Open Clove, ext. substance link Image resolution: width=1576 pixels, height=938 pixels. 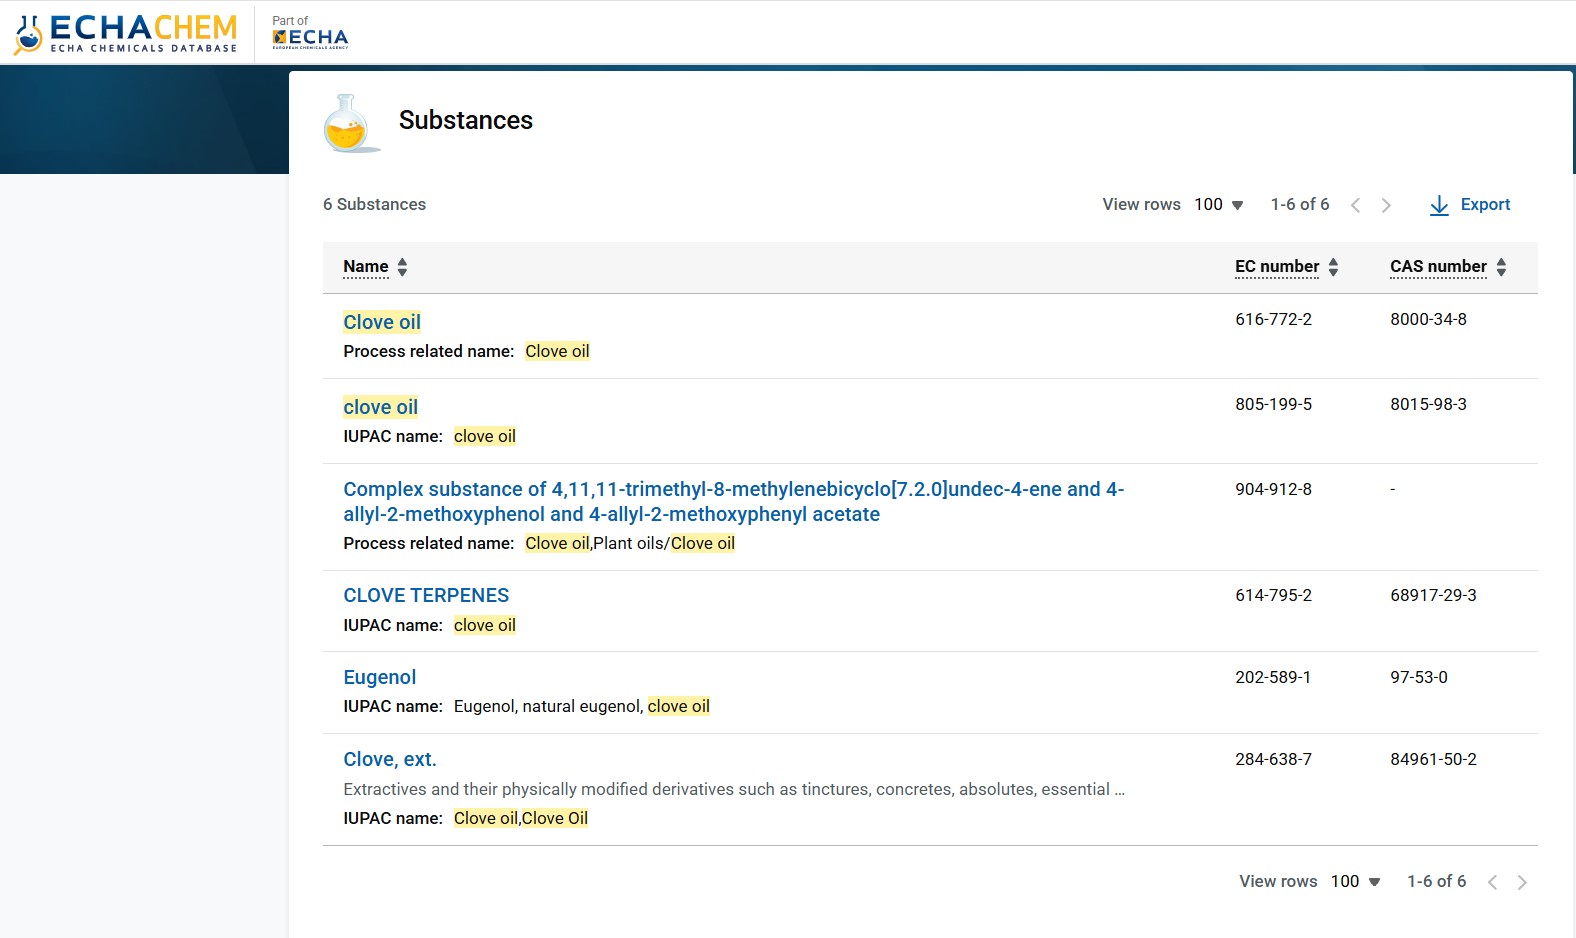pos(390,759)
